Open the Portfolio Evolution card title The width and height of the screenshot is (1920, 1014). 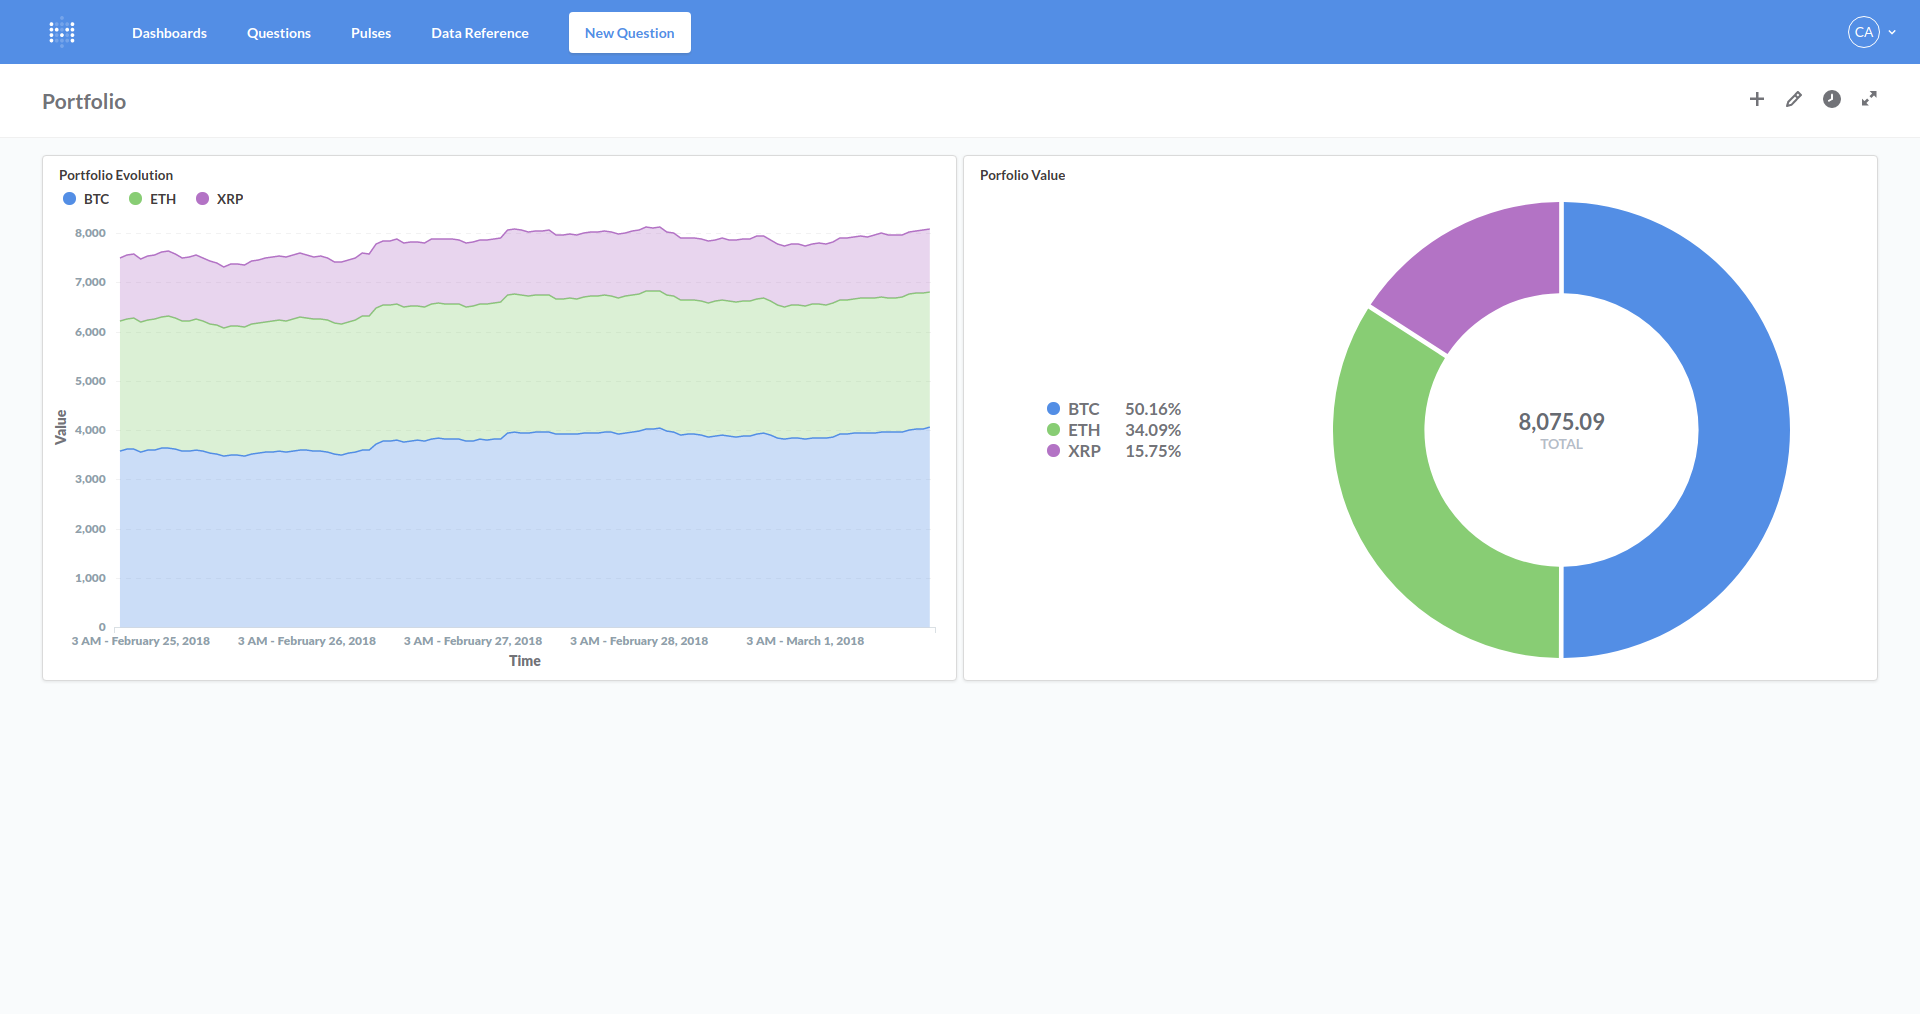116,175
